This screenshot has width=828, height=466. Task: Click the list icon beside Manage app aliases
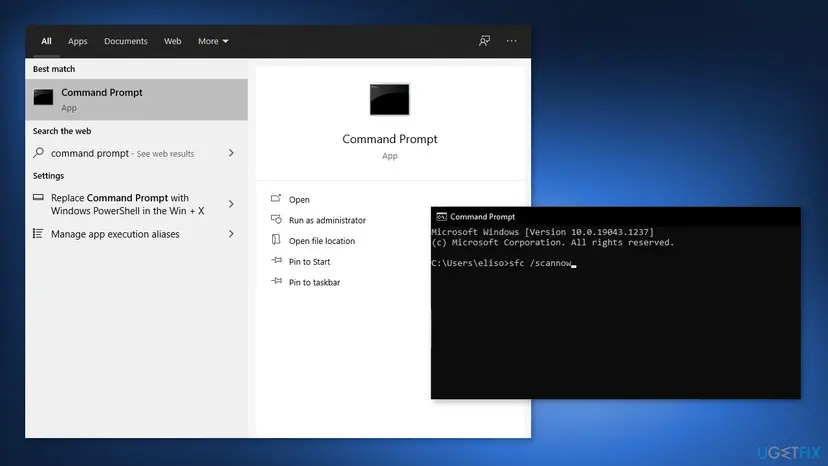(x=38, y=234)
